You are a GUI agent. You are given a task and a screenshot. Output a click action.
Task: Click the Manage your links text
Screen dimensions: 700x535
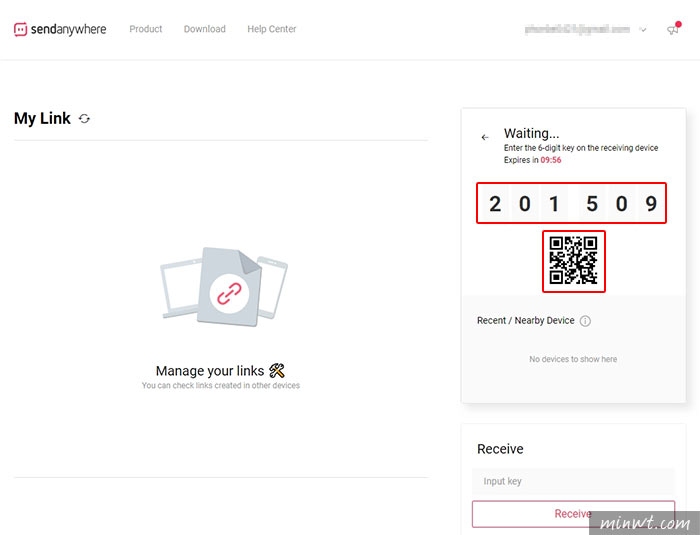(210, 371)
